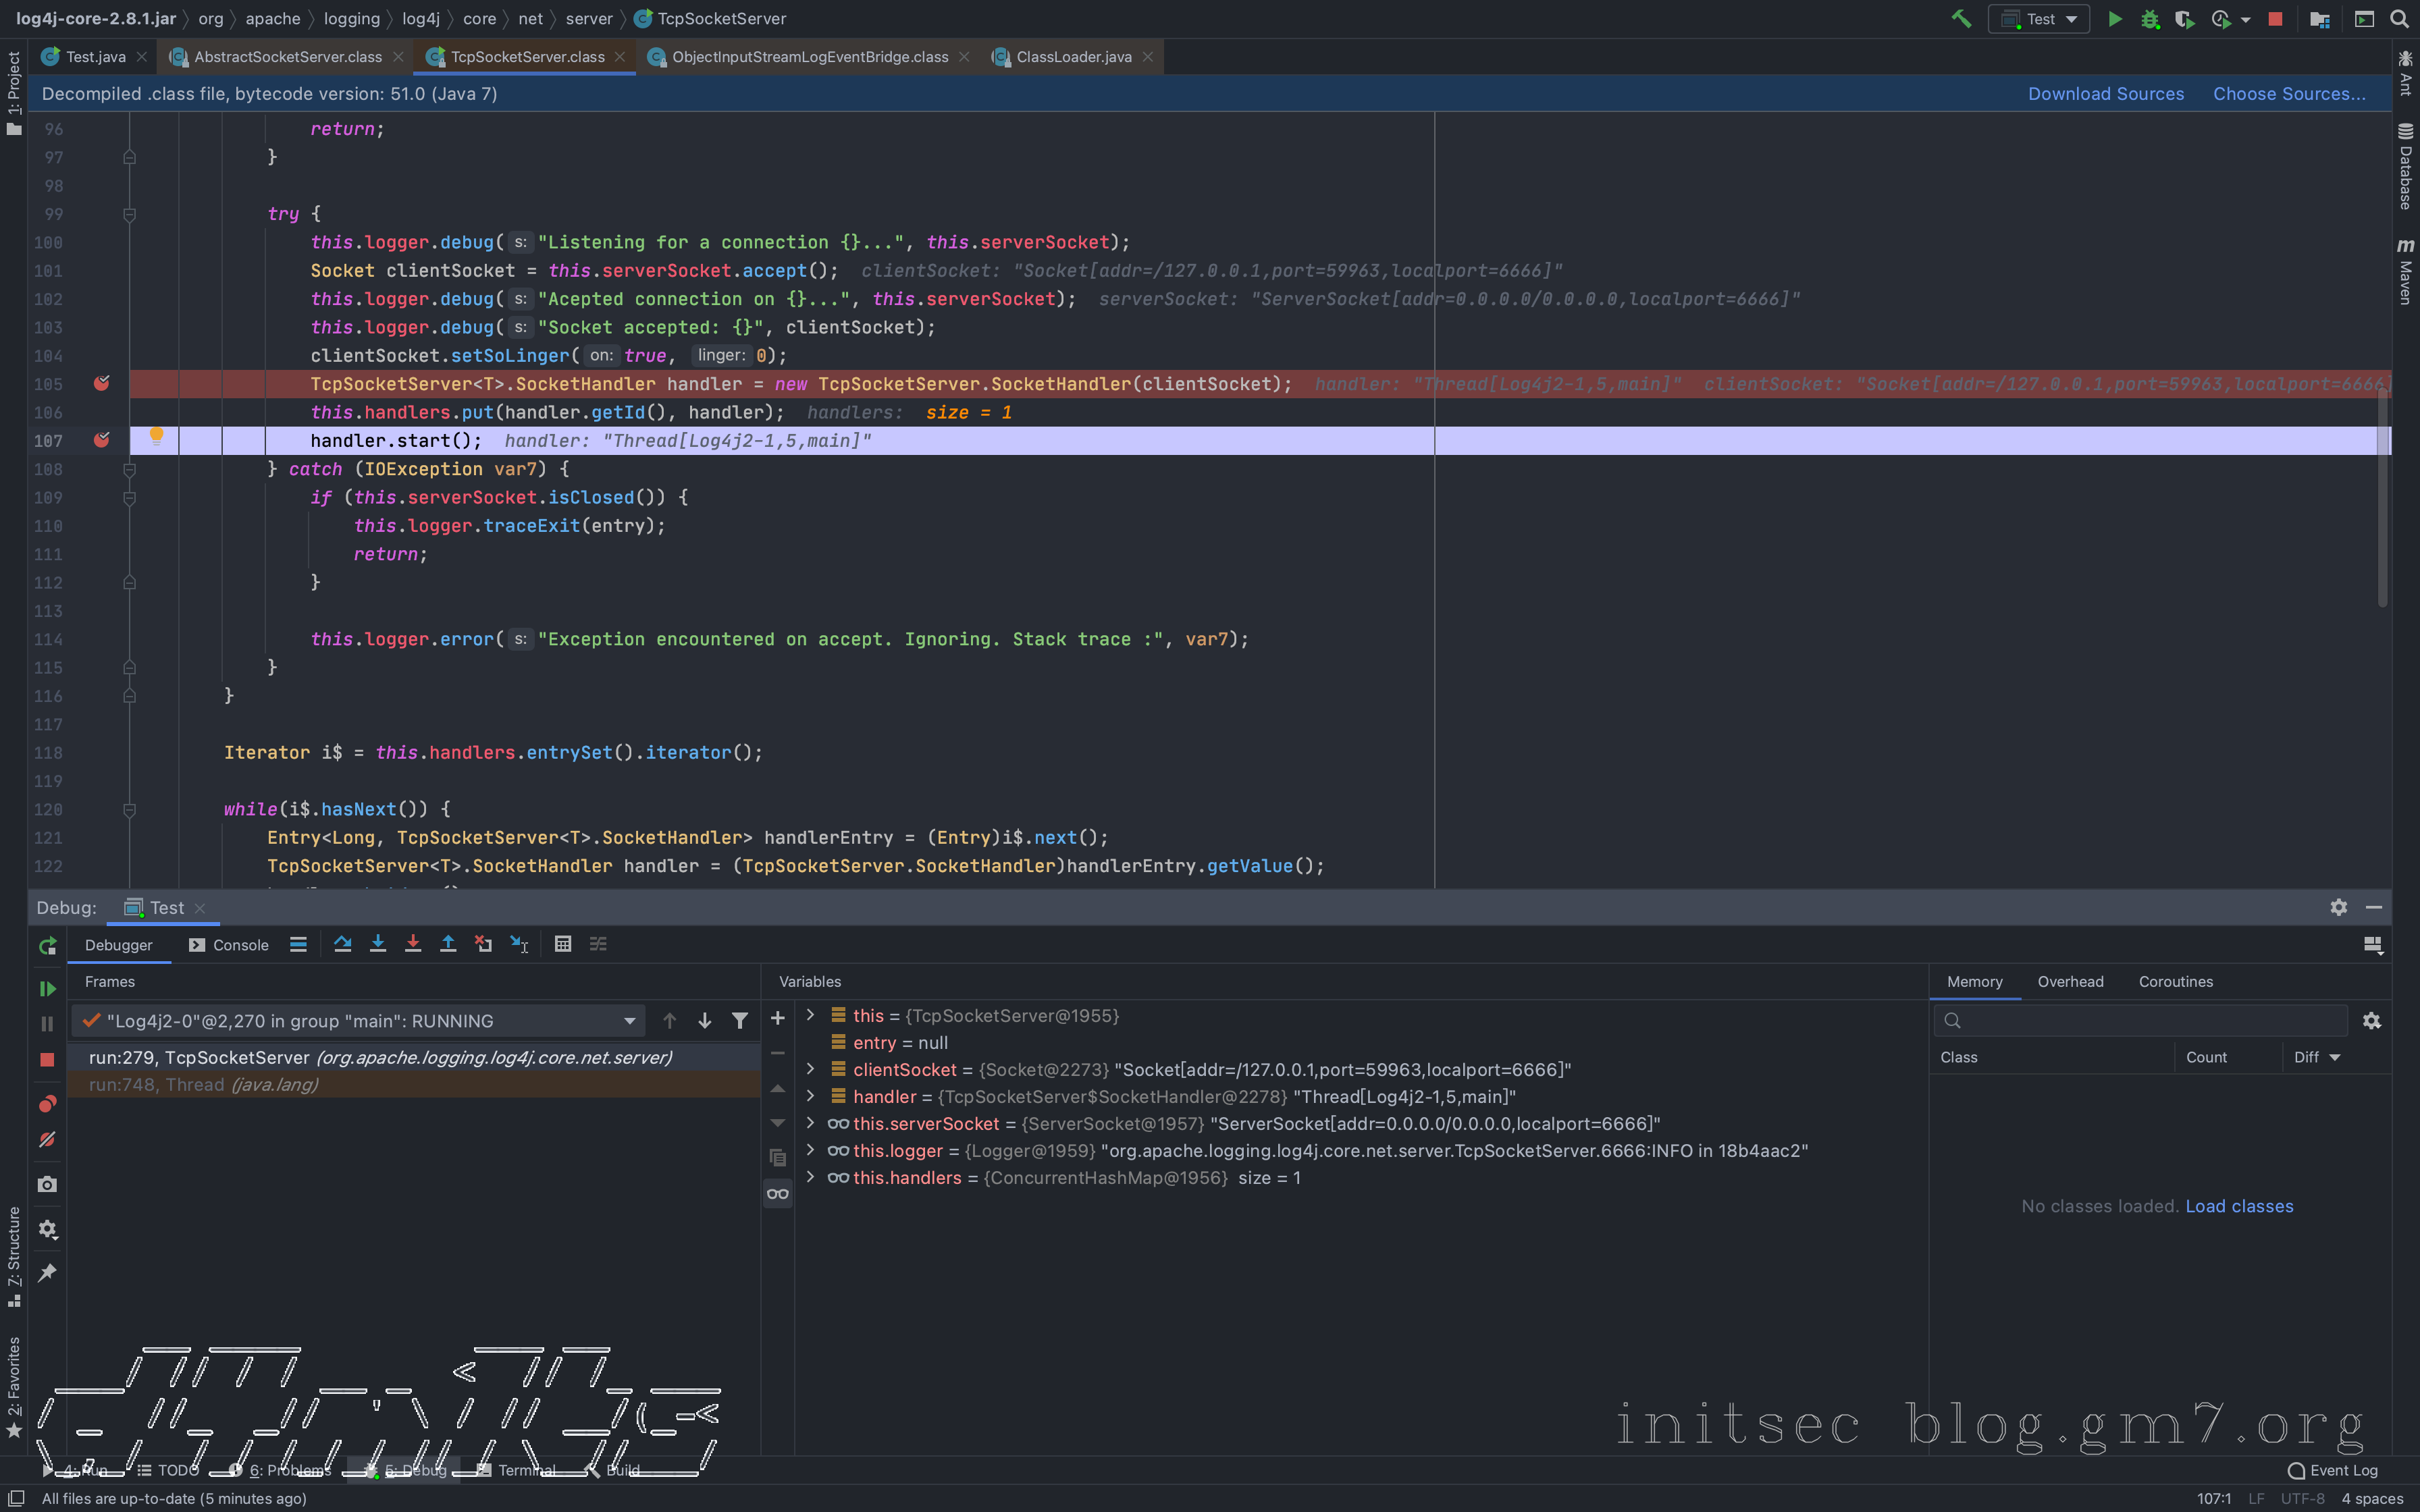The width and height of the screenshot is (2420, 1512).
Task: Click the Download Sources link
Action: click(2105, 94)
